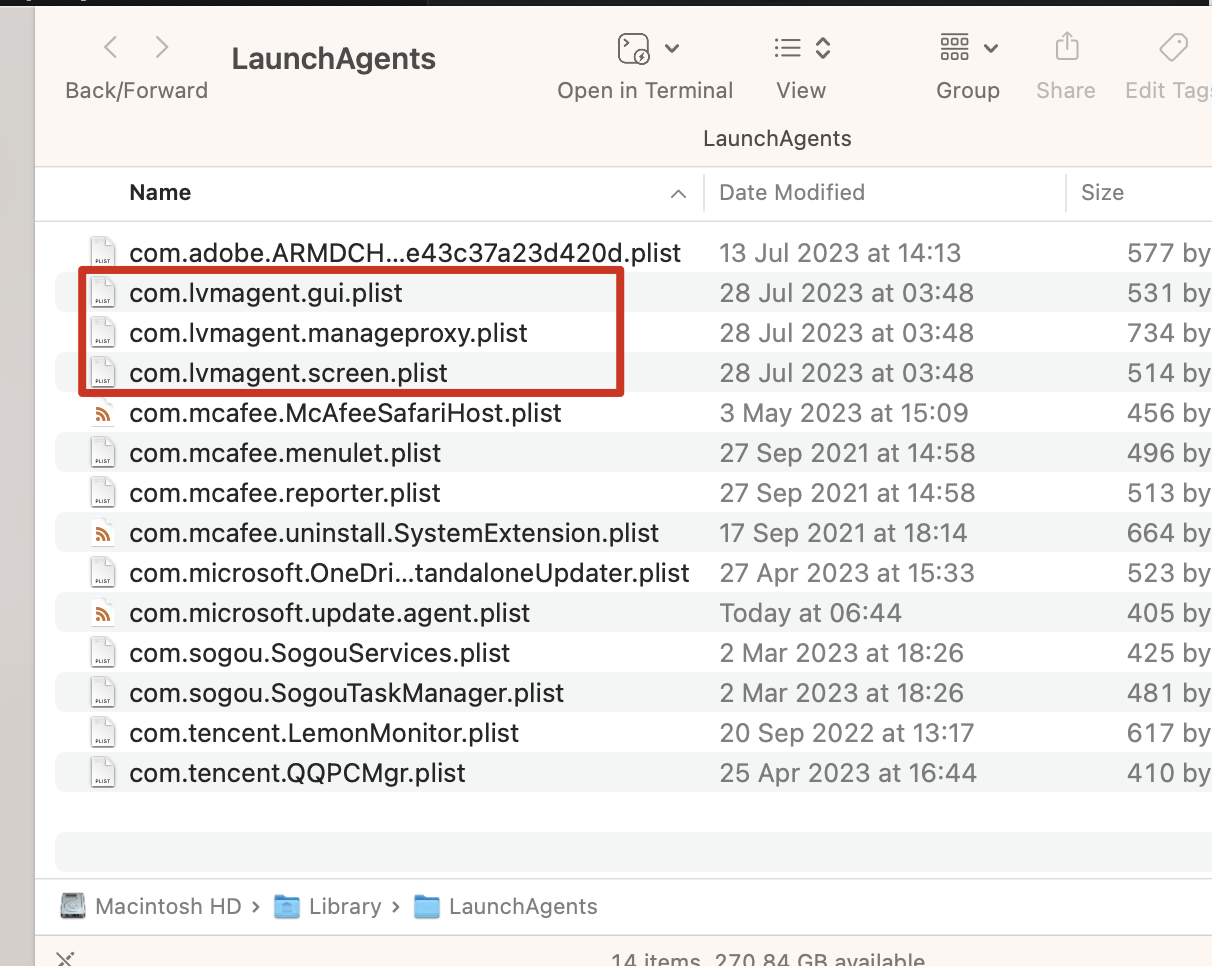The image size is (1212, 966).
Task: Click plist icon of com.lvmagent.manageproxy.plist
Action: (102, 333)
